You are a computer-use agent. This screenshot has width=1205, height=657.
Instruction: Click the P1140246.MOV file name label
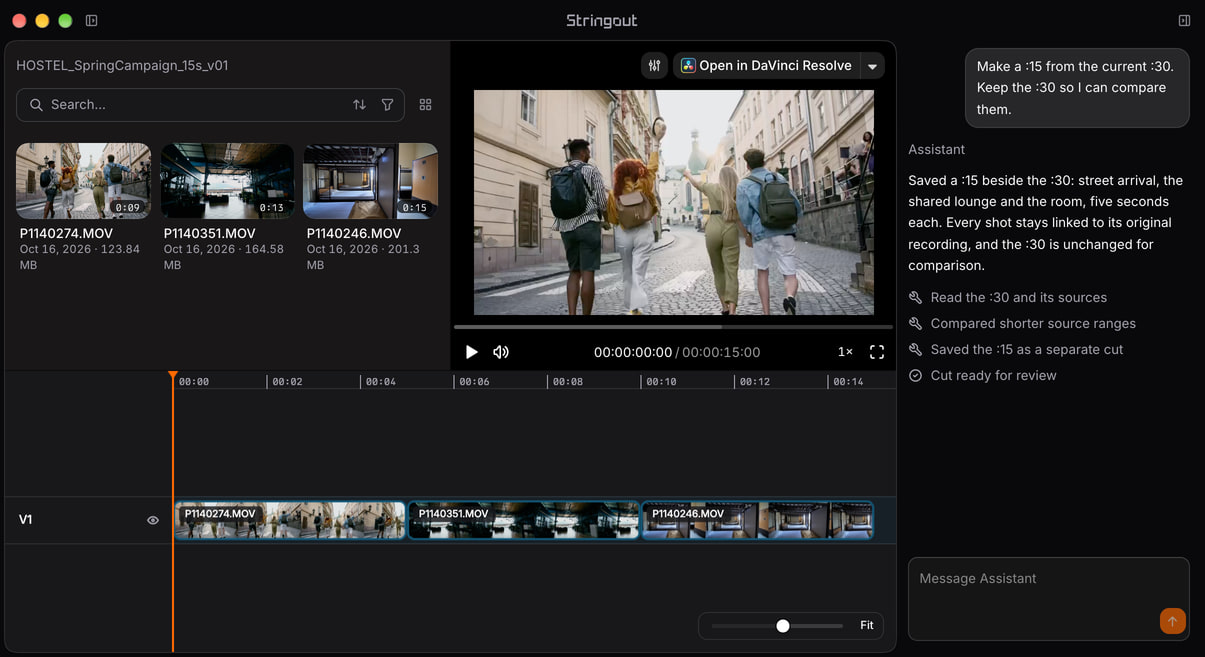point(354,233)
